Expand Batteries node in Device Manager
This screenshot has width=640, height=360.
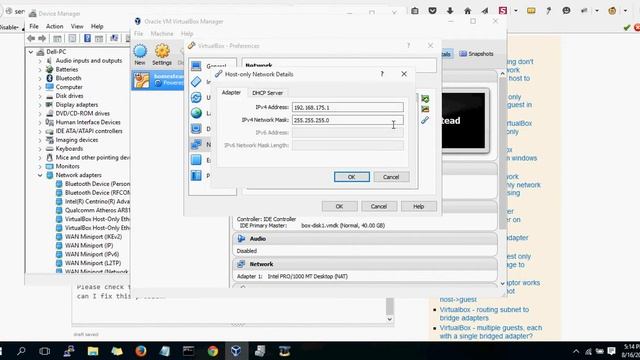(x=40, y=70)
